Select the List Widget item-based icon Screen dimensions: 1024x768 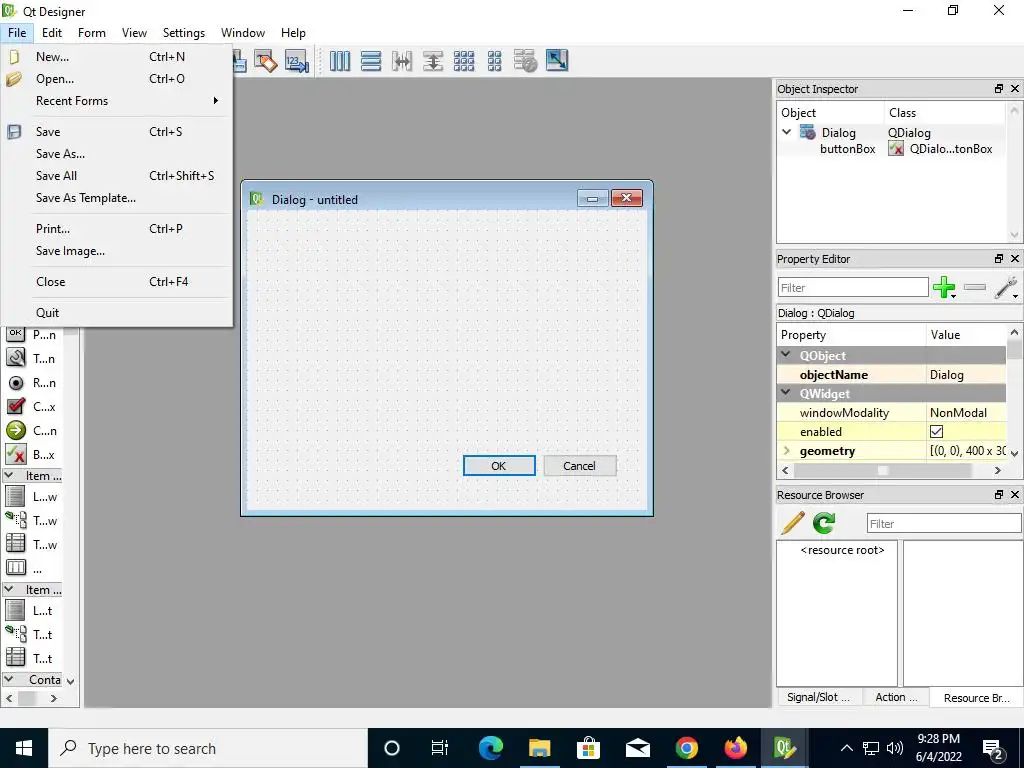15,610
